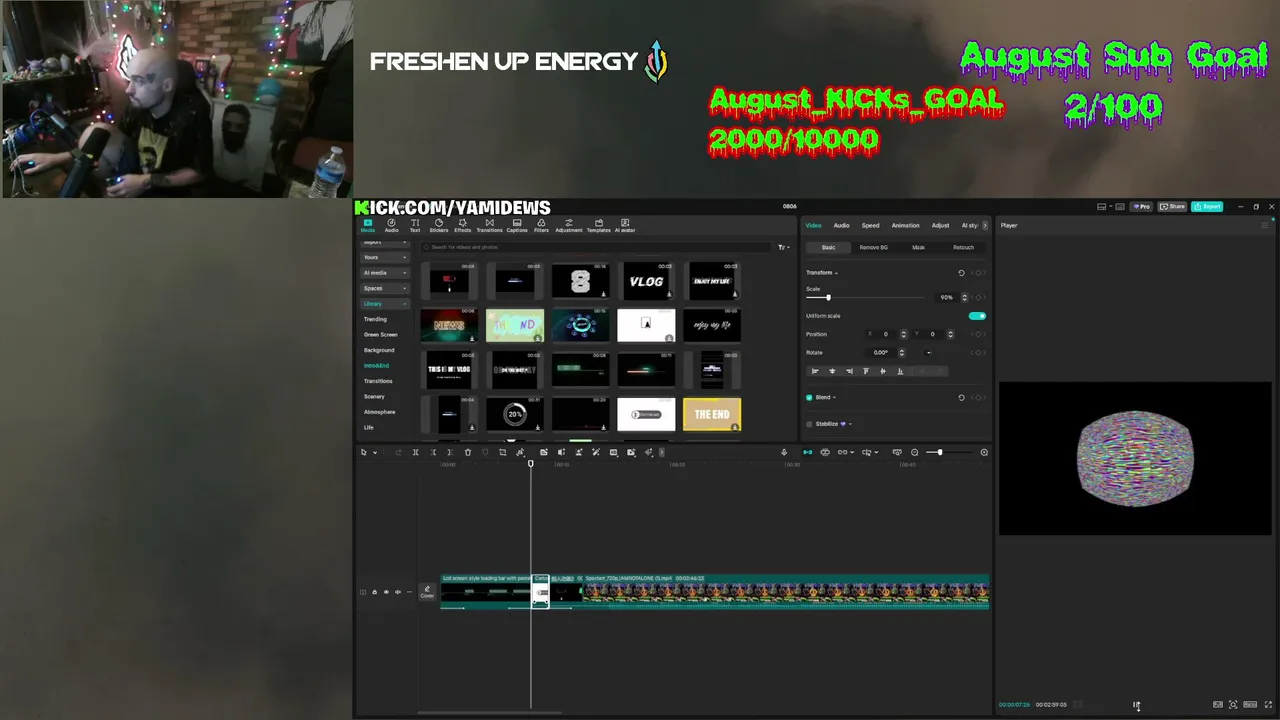Open the Adjustment panel icon
This screenshot has height=720, width=1280.
point(568,225)
